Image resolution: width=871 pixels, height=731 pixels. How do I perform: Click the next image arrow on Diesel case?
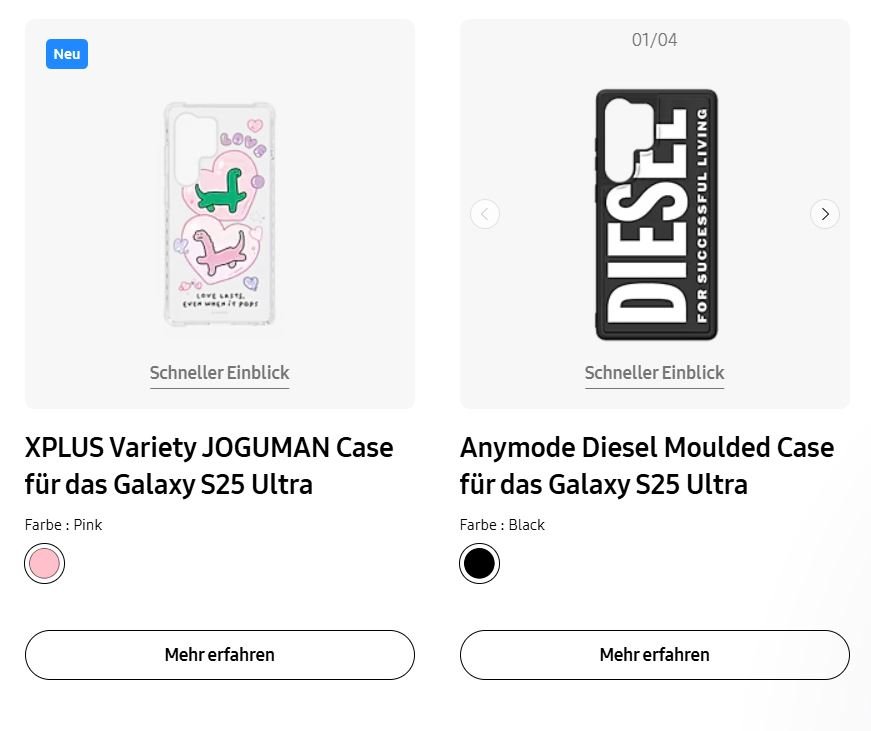(824, 214)
